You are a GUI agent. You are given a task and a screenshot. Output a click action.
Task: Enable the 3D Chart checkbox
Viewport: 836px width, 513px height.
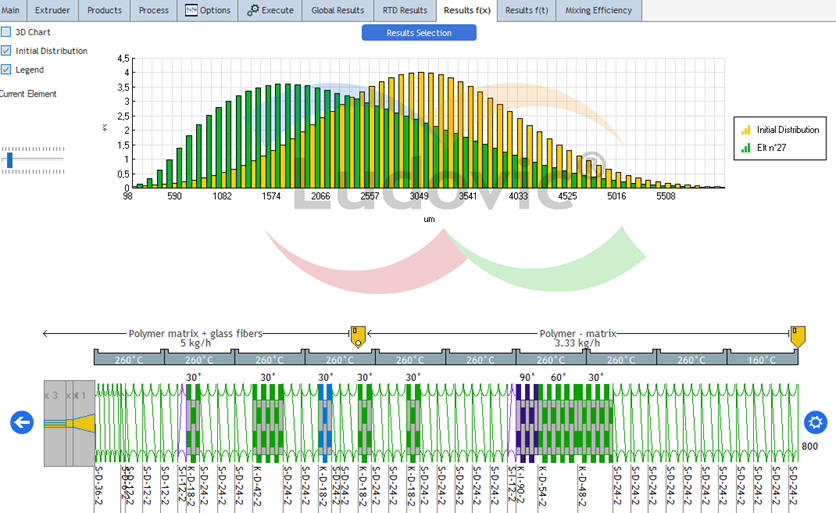[x=6, y=32]
